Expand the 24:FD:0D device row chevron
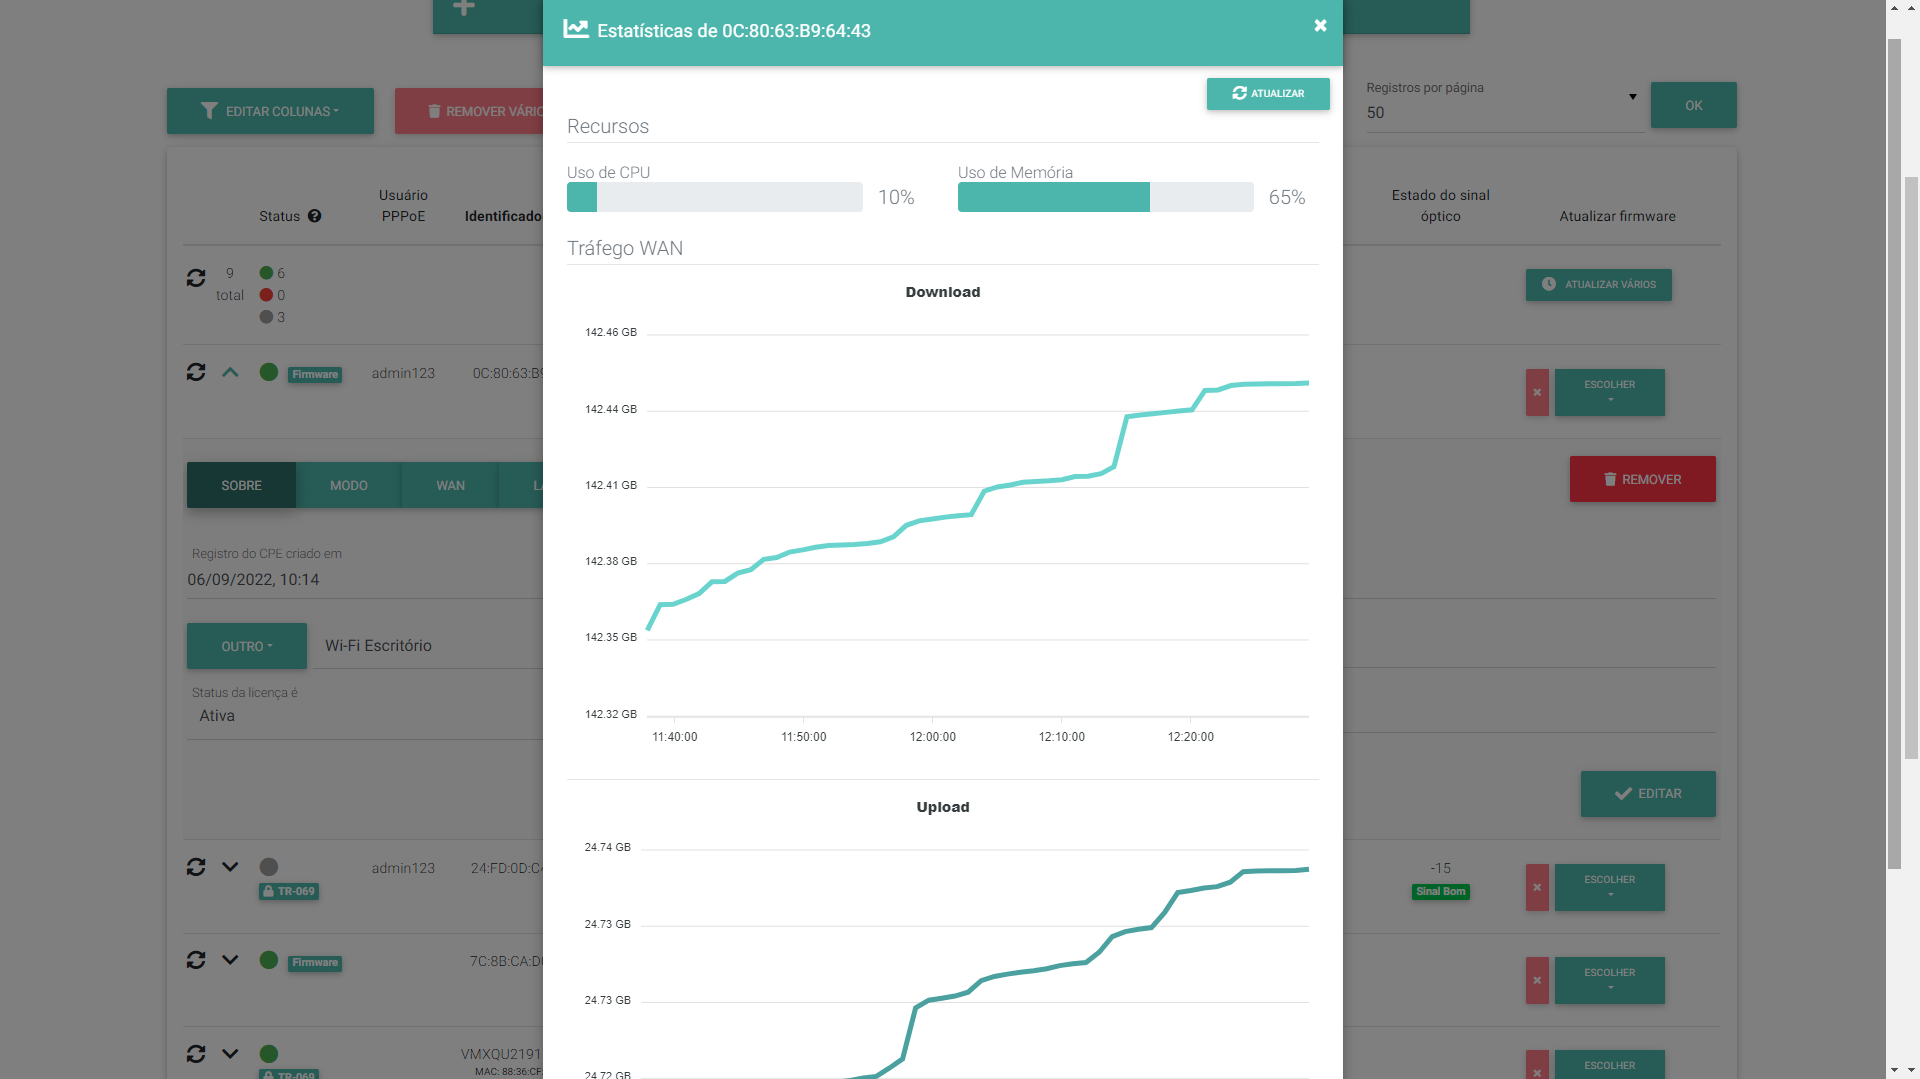Image resolution: width=1920 pixels, height=1079 pixels. tap(230, 867)
